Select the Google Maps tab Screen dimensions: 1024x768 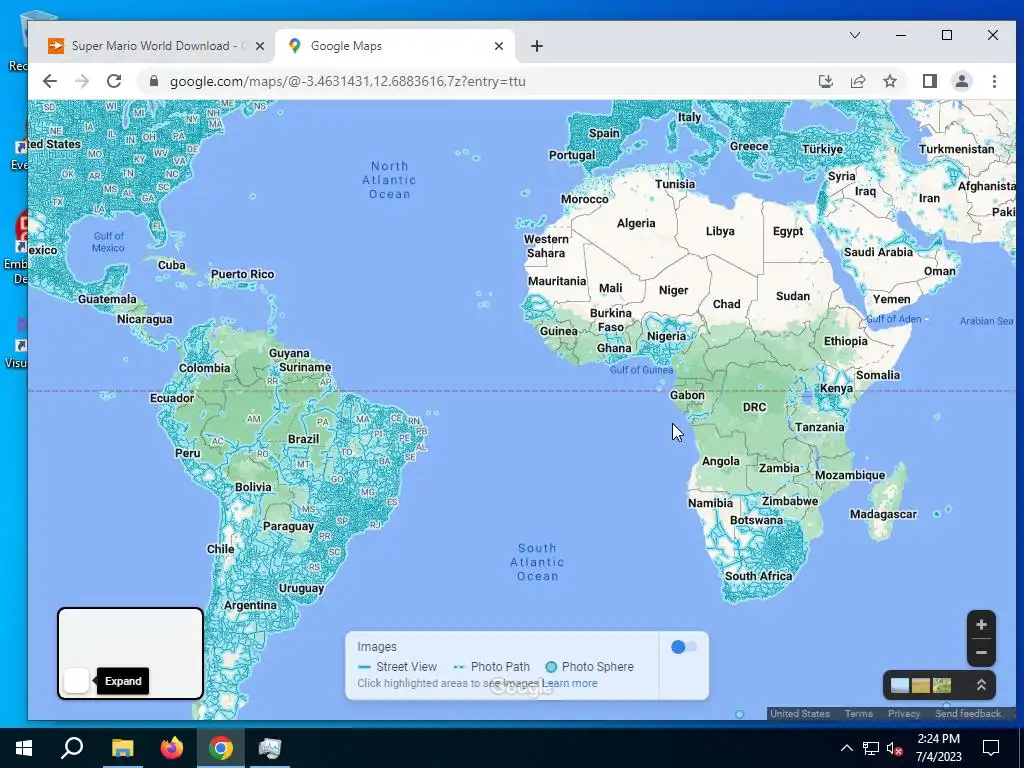coord(395,46)
